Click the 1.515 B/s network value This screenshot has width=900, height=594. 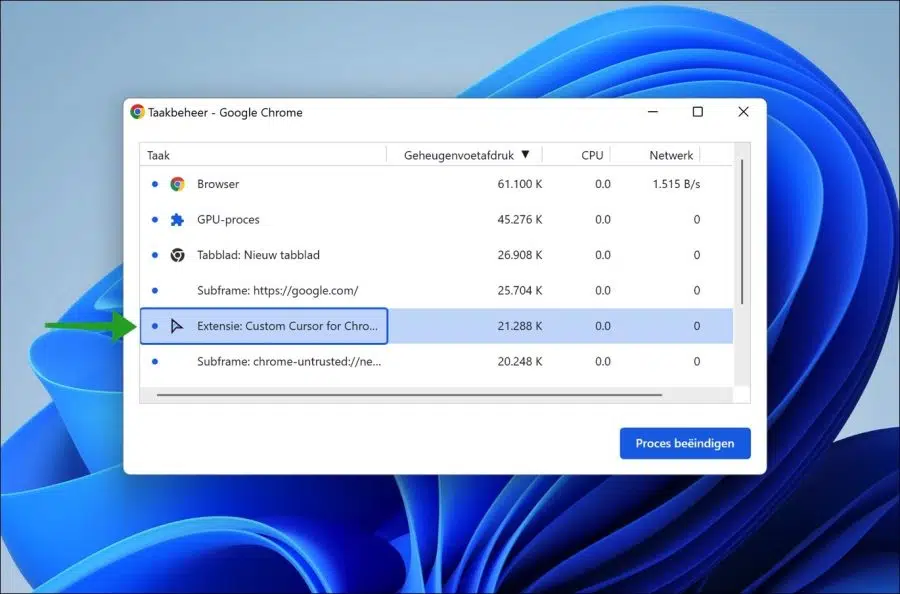click(x=676, y=184)
